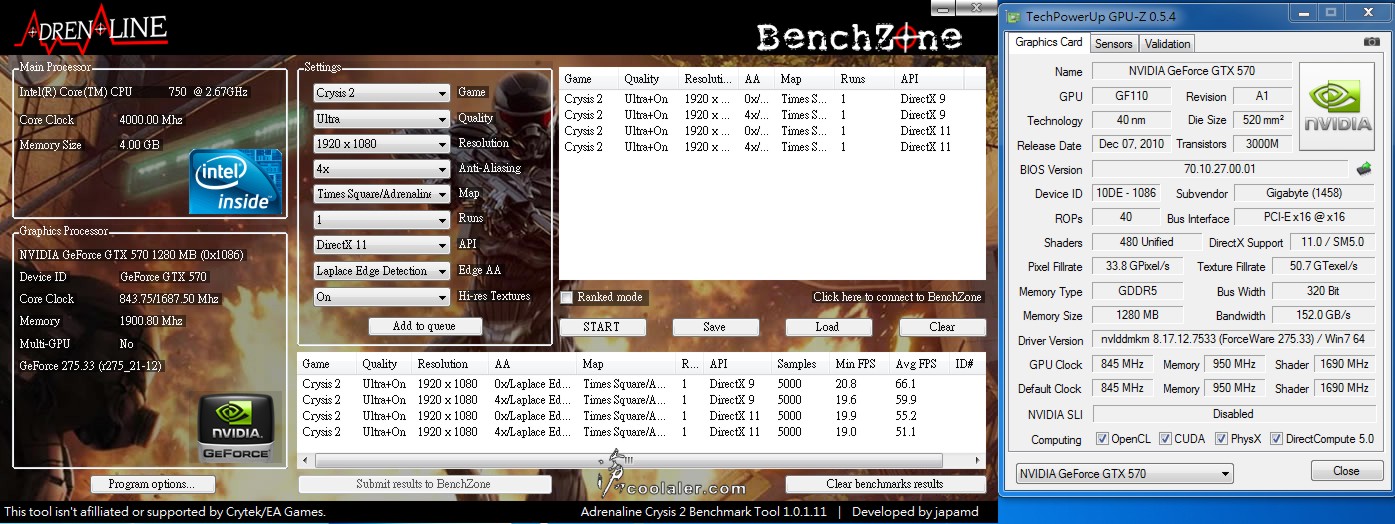
Task: Open the API dropdown showing DirectX 11
Action: [x=381, y=245]
